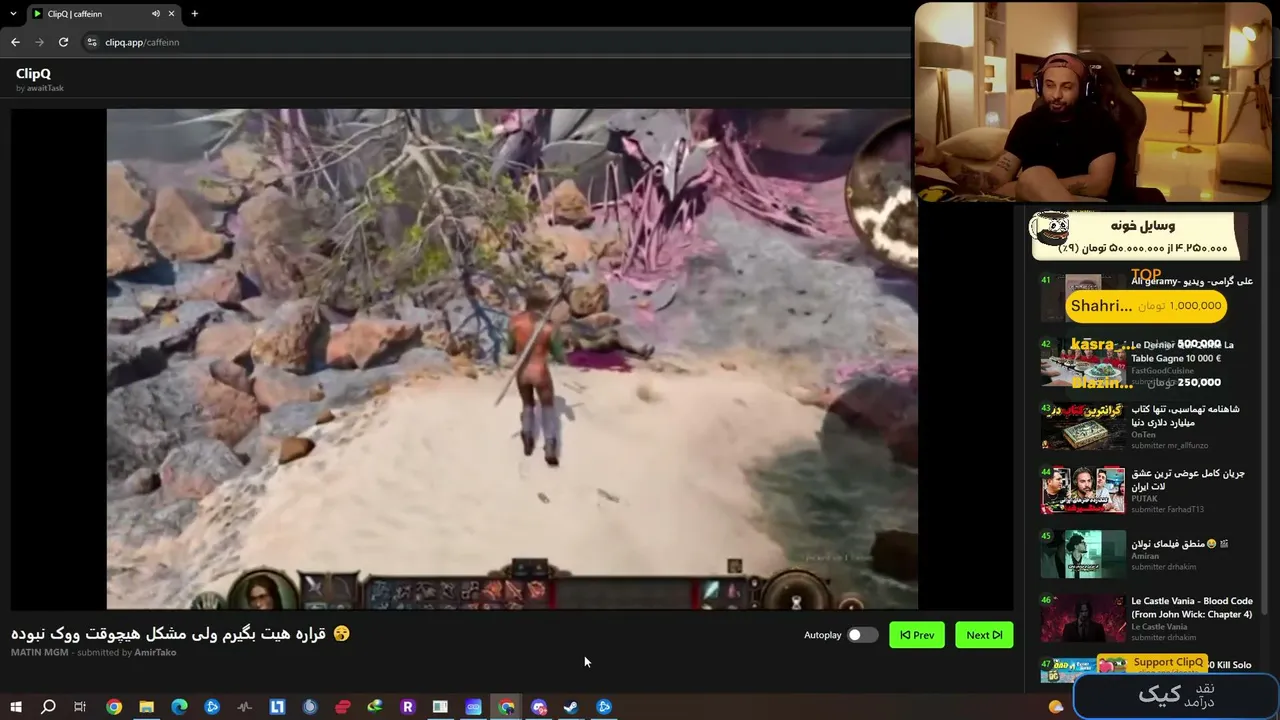1280x720 pixels.
Task: Close the ClipQ | caffeinn tab
Action: pyautogui.click(x=172, y=14)
